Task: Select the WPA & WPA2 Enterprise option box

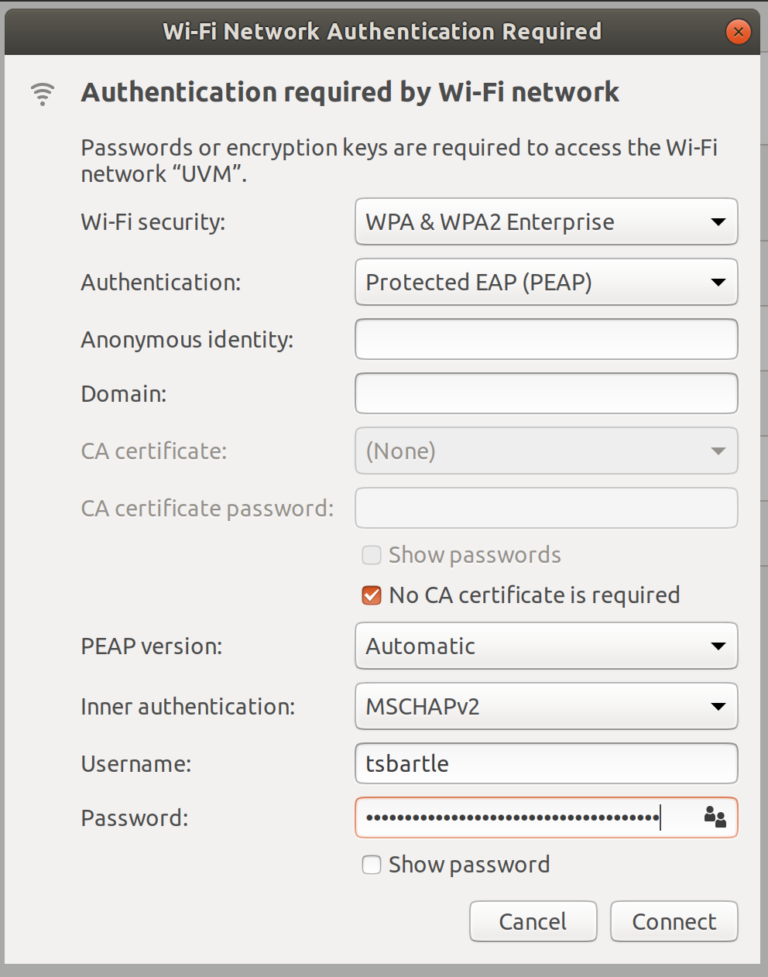Action: (x=546, y=222)
